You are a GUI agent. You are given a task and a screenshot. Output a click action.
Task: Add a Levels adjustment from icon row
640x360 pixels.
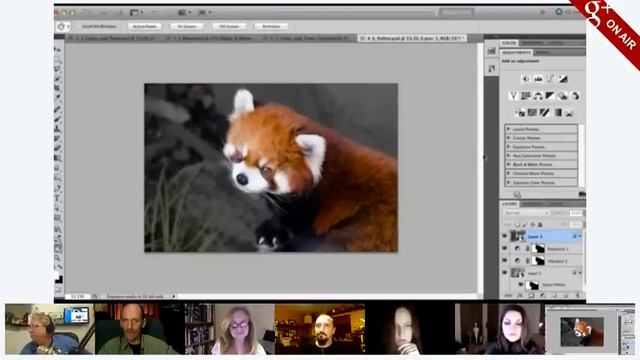point(538,79)
